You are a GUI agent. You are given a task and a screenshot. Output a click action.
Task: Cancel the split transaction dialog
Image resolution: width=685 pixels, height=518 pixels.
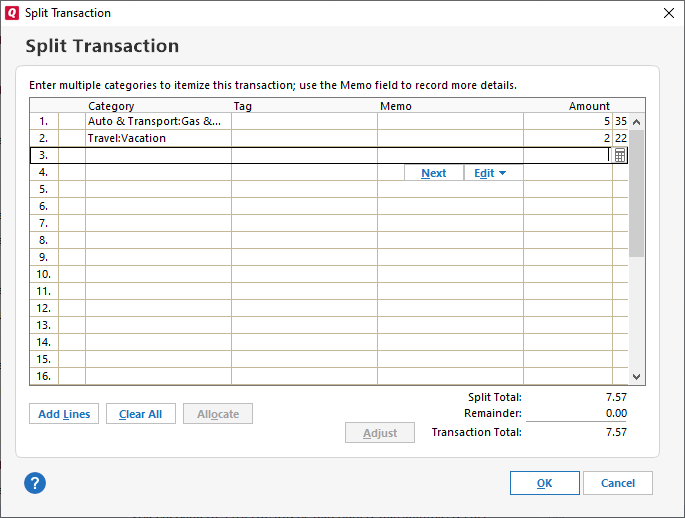coord(617,483)
